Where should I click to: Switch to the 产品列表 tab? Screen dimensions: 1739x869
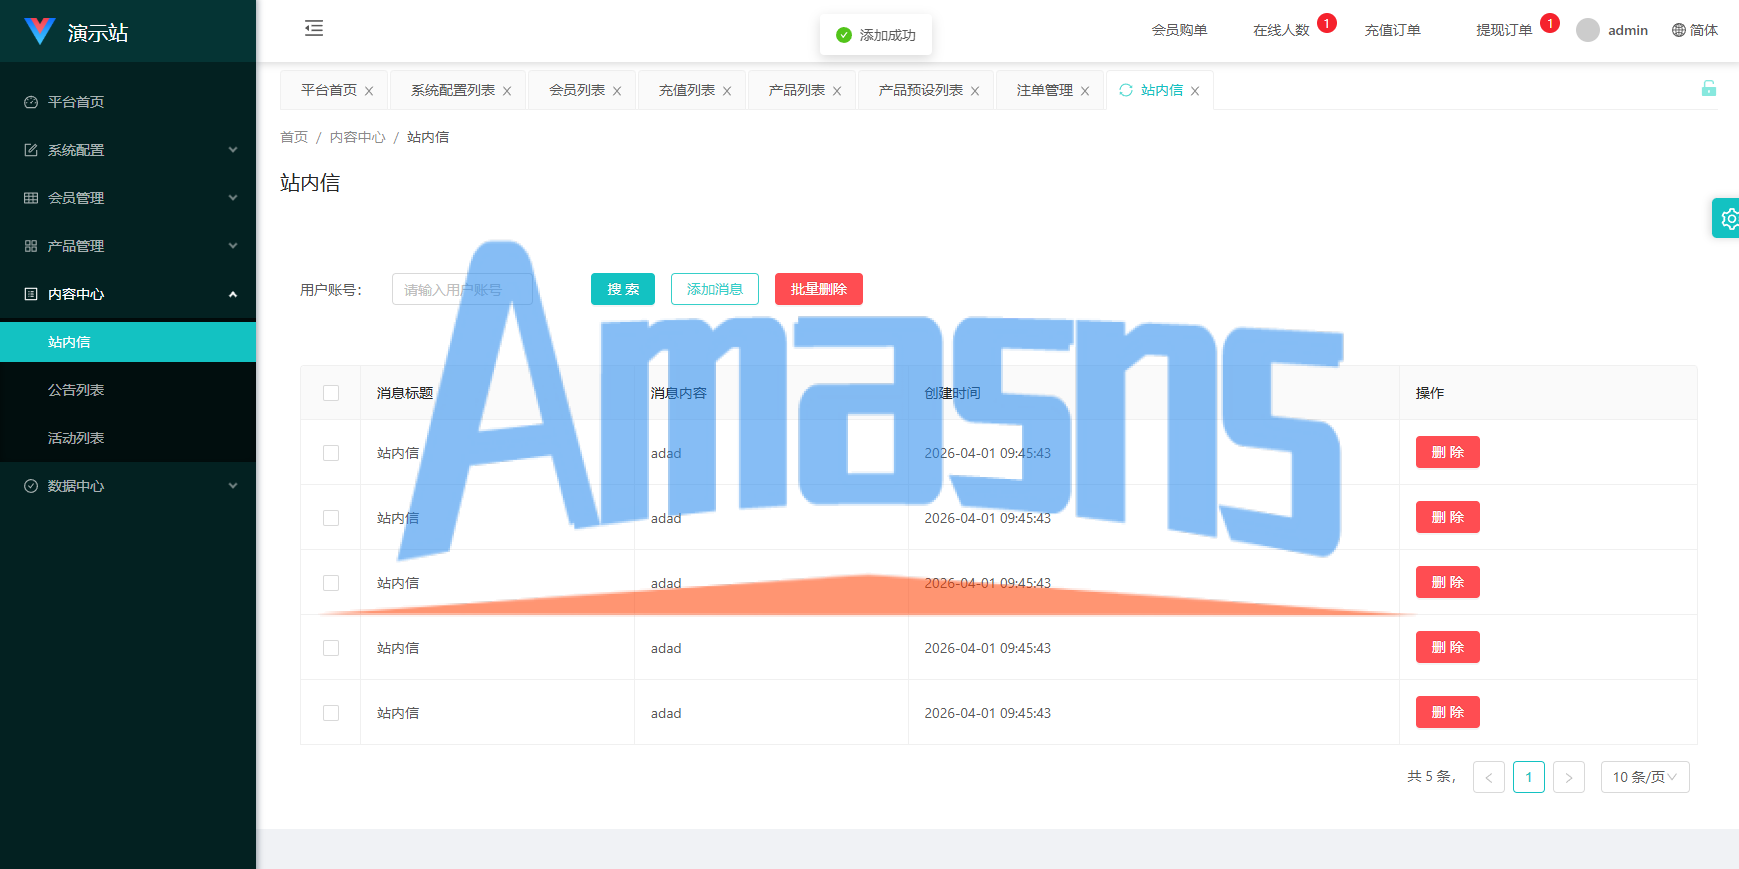pyautogui.click(x=797, y=90)
